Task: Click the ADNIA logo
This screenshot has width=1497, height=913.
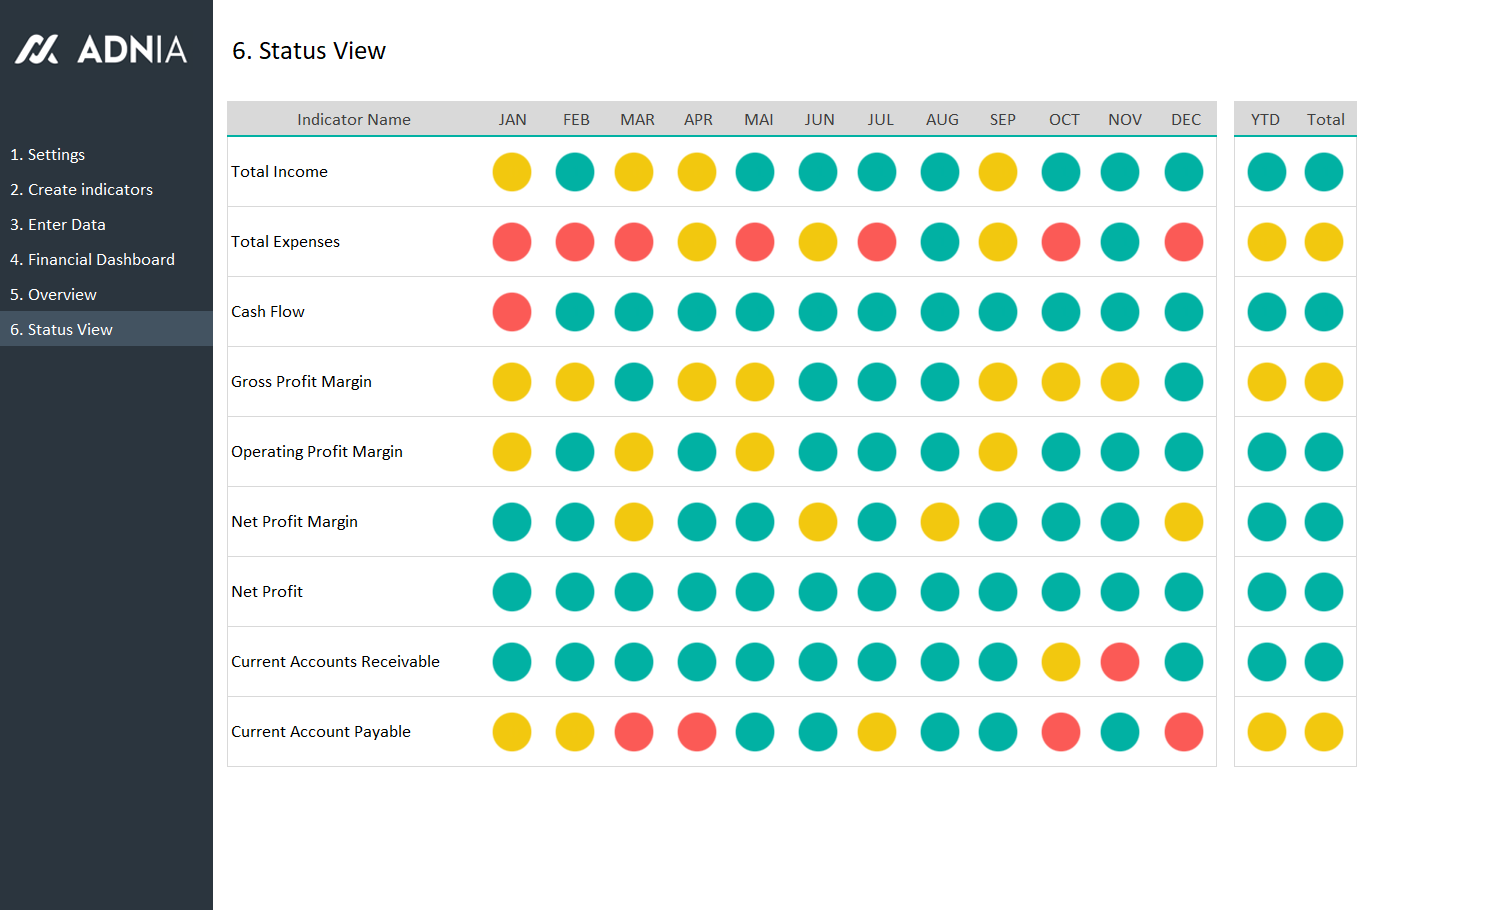Action: click(101, 49)
